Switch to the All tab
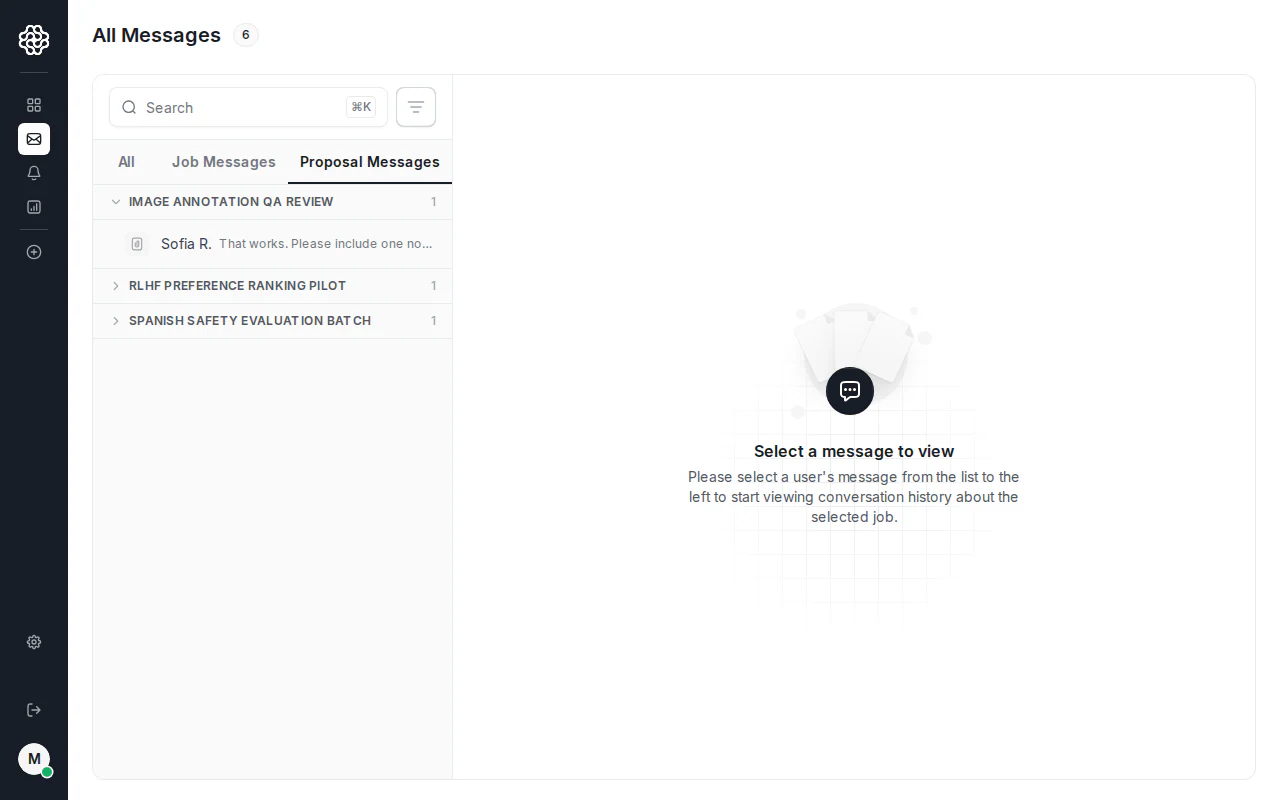The height and width of the screenshot is (800, 1280). pos(126,162)
